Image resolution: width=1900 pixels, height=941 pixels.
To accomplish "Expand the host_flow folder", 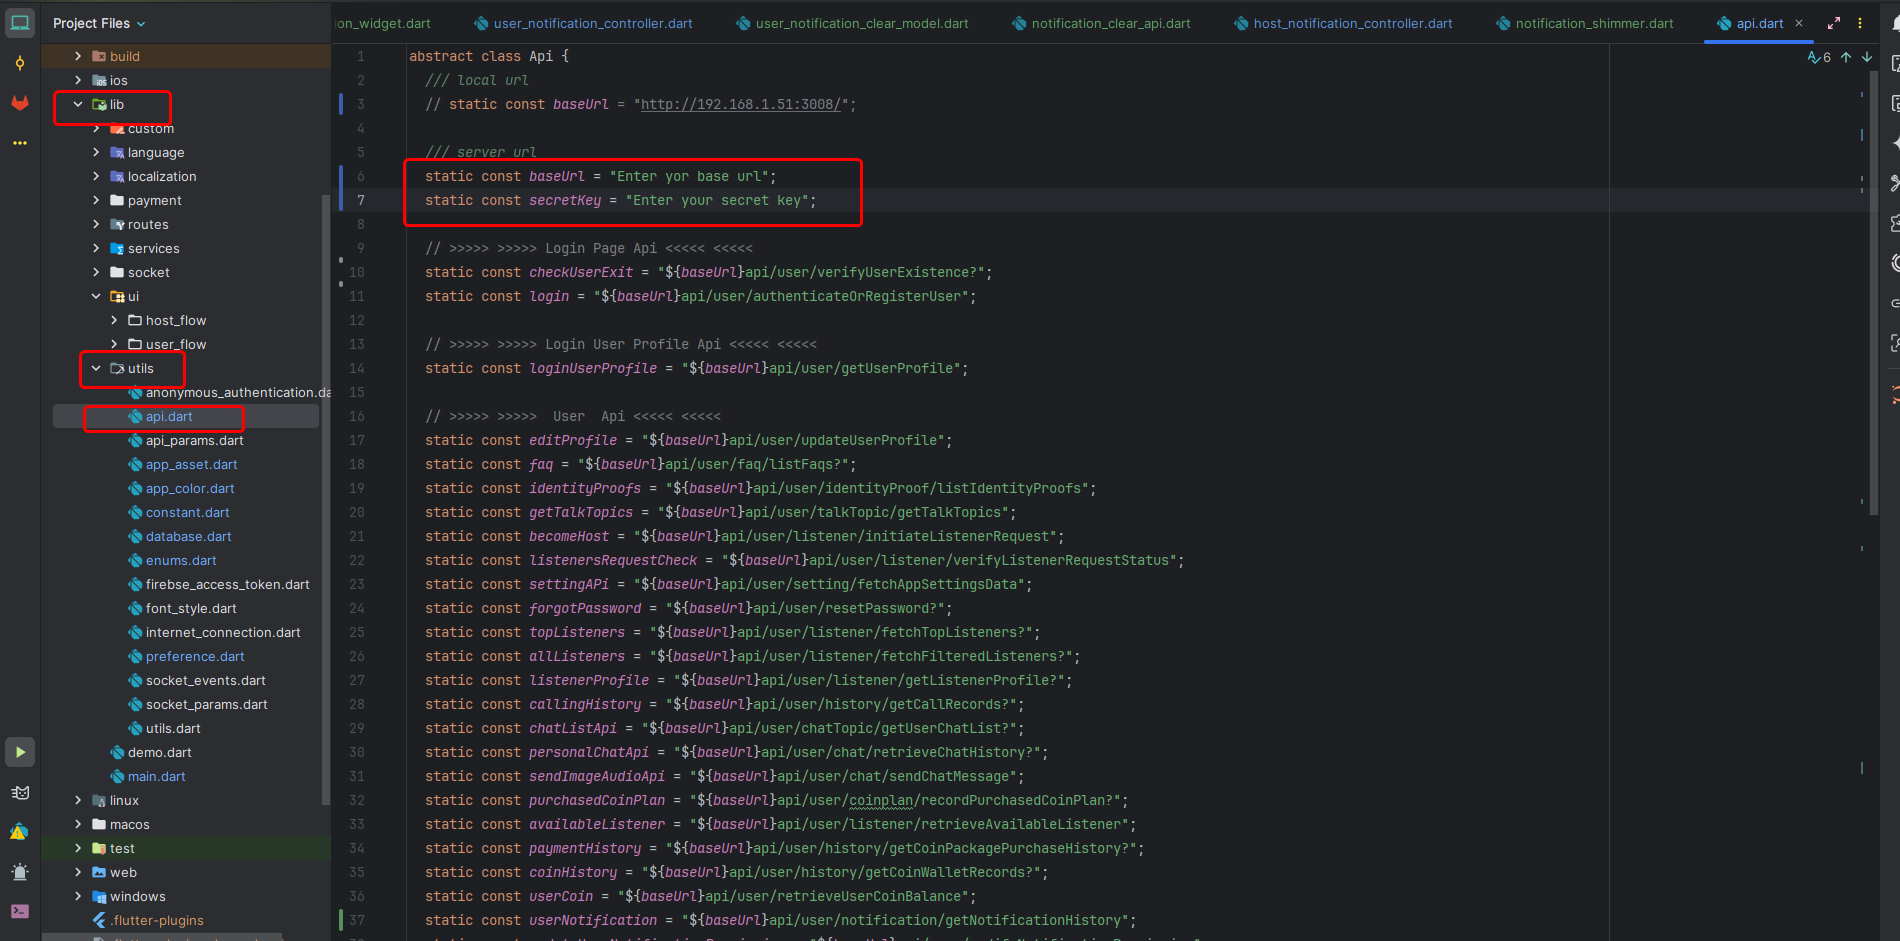I will coord(114,321).
